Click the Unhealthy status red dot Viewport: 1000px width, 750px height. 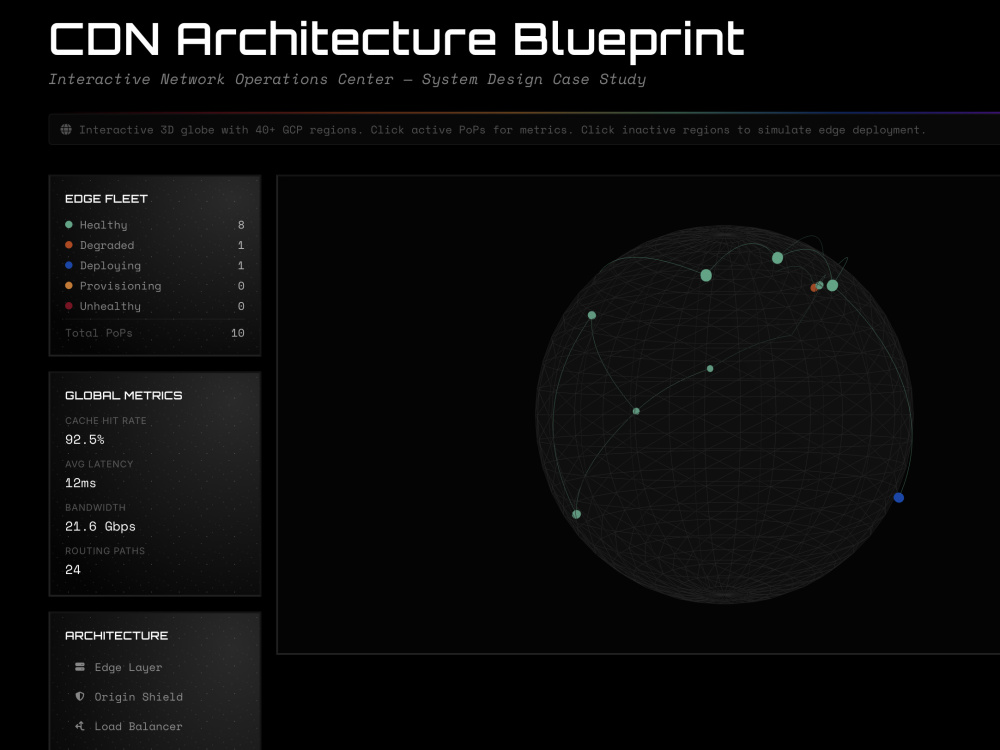69,306
